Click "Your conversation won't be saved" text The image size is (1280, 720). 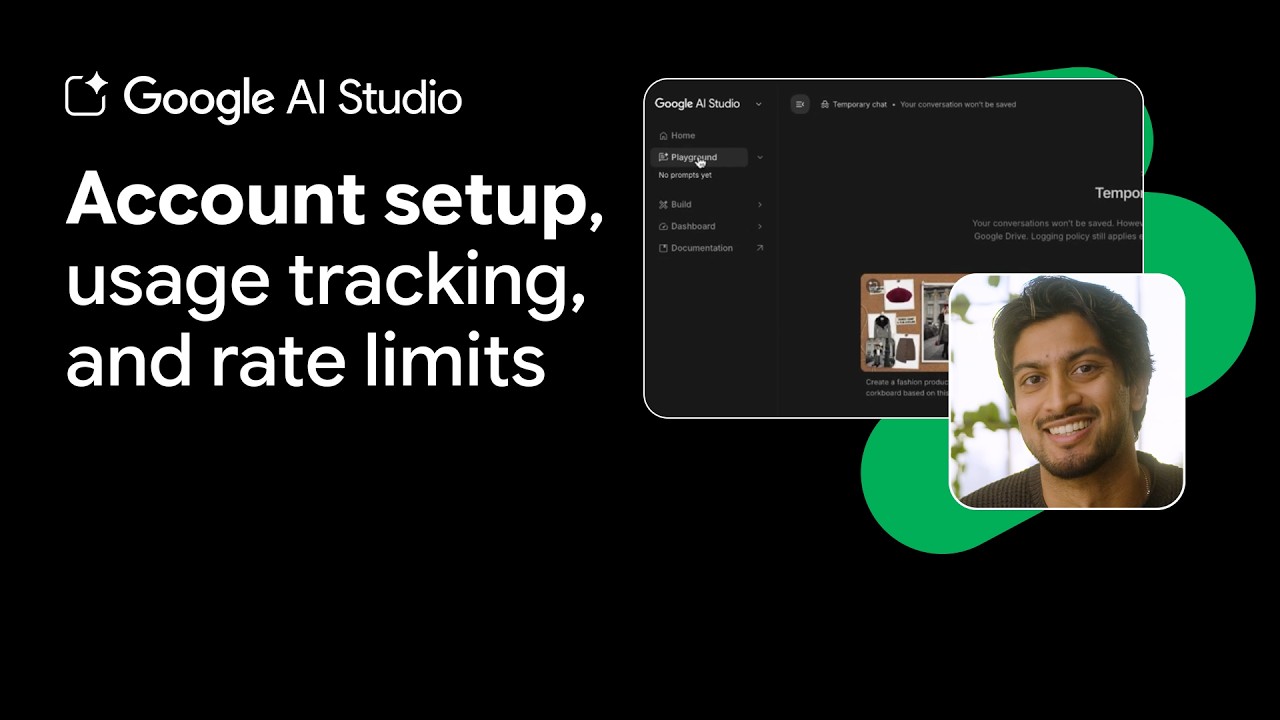pos(958,104)
